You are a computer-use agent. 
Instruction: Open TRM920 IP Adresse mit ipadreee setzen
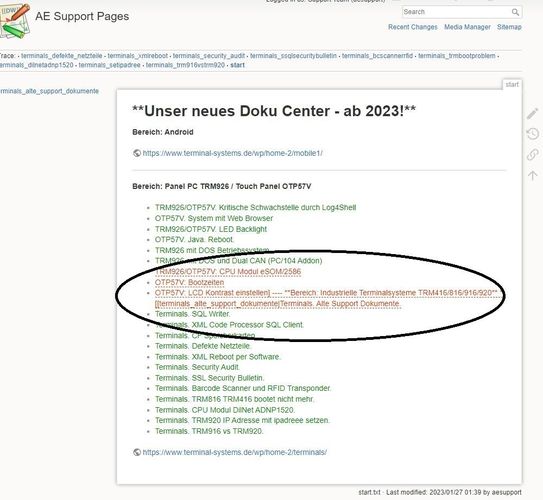click(242, 420)
